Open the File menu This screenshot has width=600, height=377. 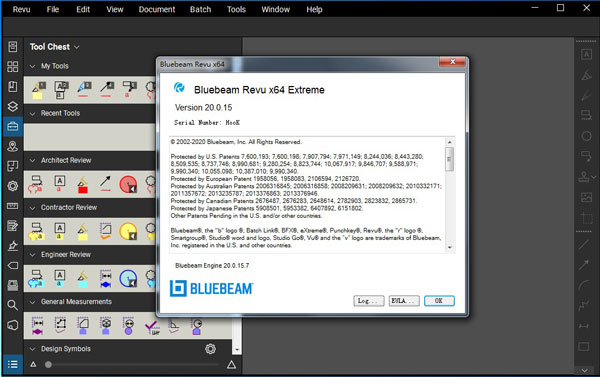(53, 9)
